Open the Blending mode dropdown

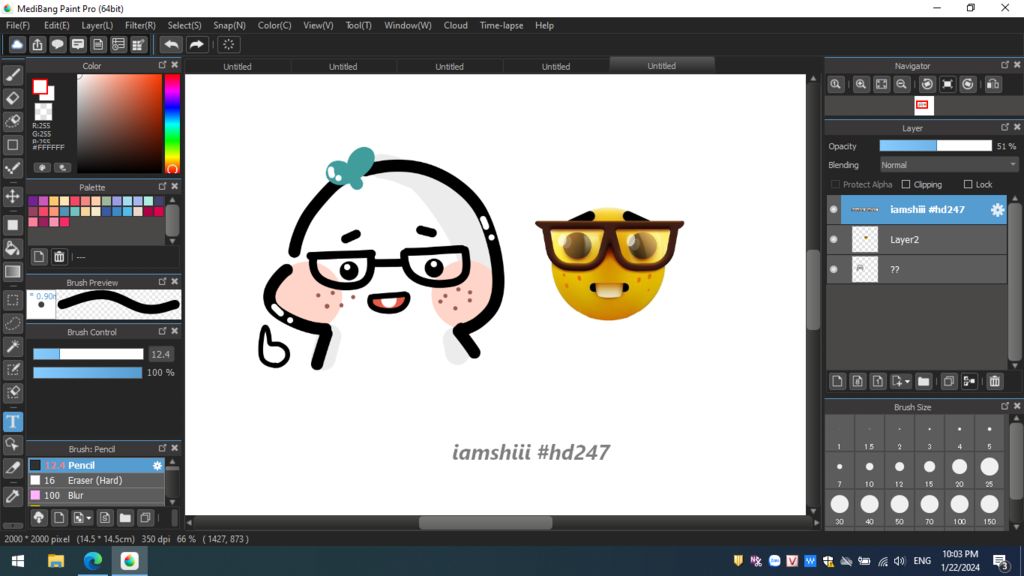tap(948, 165)
